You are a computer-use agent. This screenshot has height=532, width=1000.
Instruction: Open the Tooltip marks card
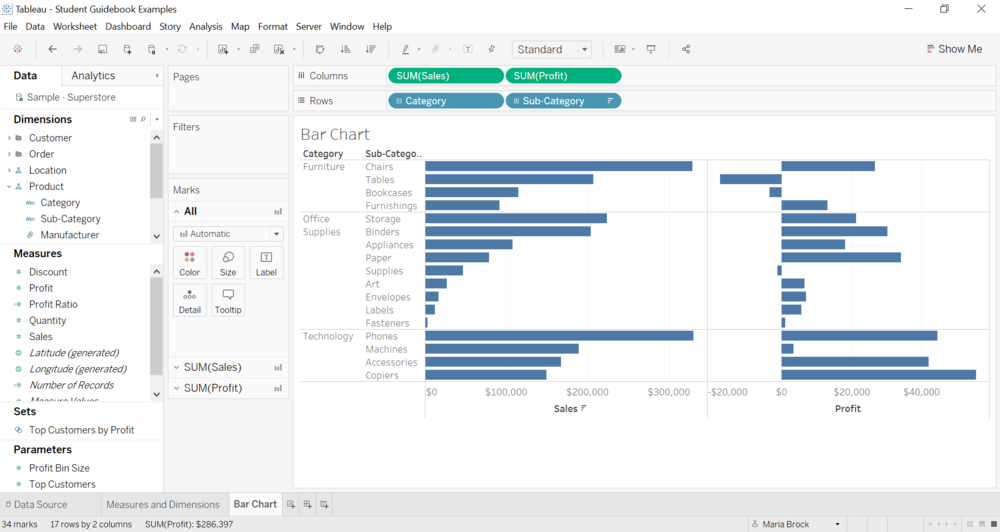(x=228, y=300)
